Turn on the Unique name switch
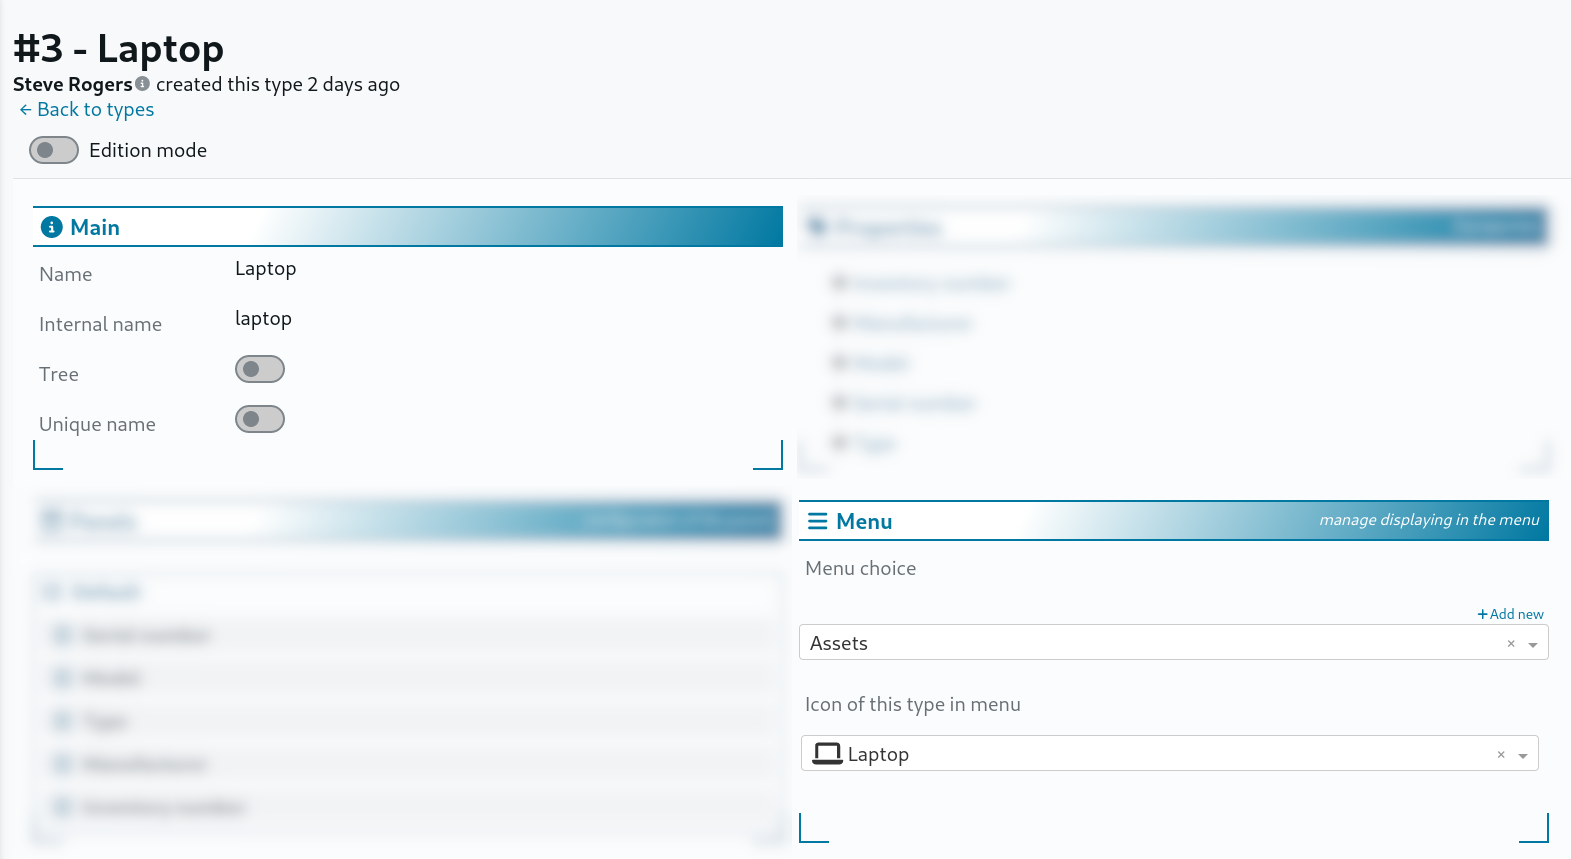Image resolution: width=1571 pixels, height=859 pixels. pyautogui.click(x=260, y=420)
